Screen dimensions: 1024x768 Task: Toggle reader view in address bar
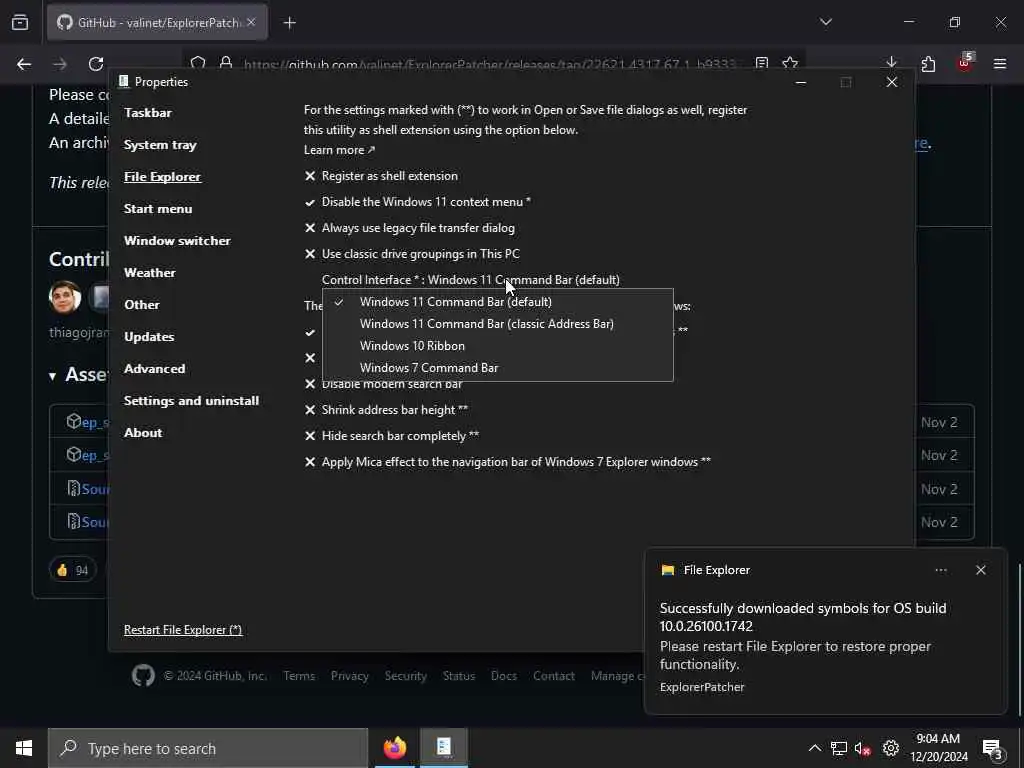[761, 63]
